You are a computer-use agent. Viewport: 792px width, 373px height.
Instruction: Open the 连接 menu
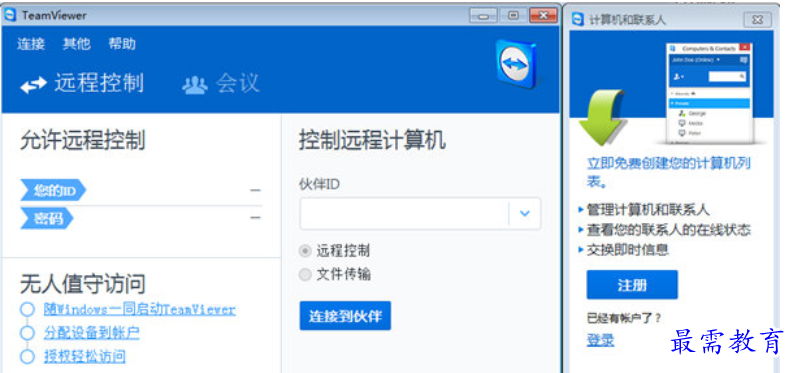coord(31,44)
